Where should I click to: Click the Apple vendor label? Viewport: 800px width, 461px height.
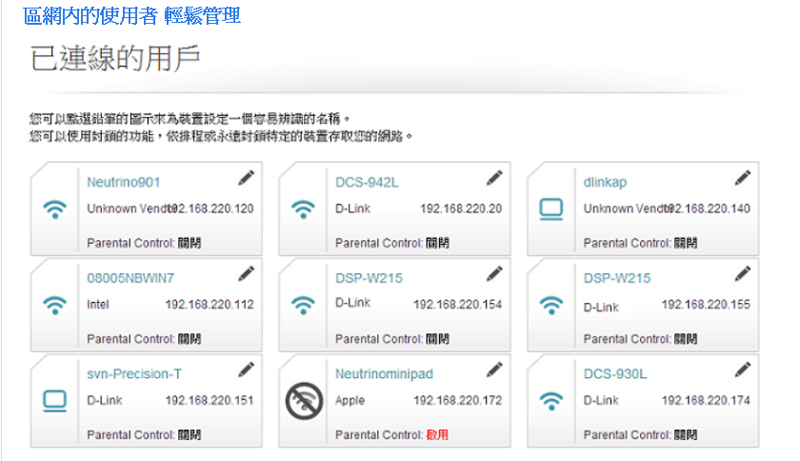(350, 400)
